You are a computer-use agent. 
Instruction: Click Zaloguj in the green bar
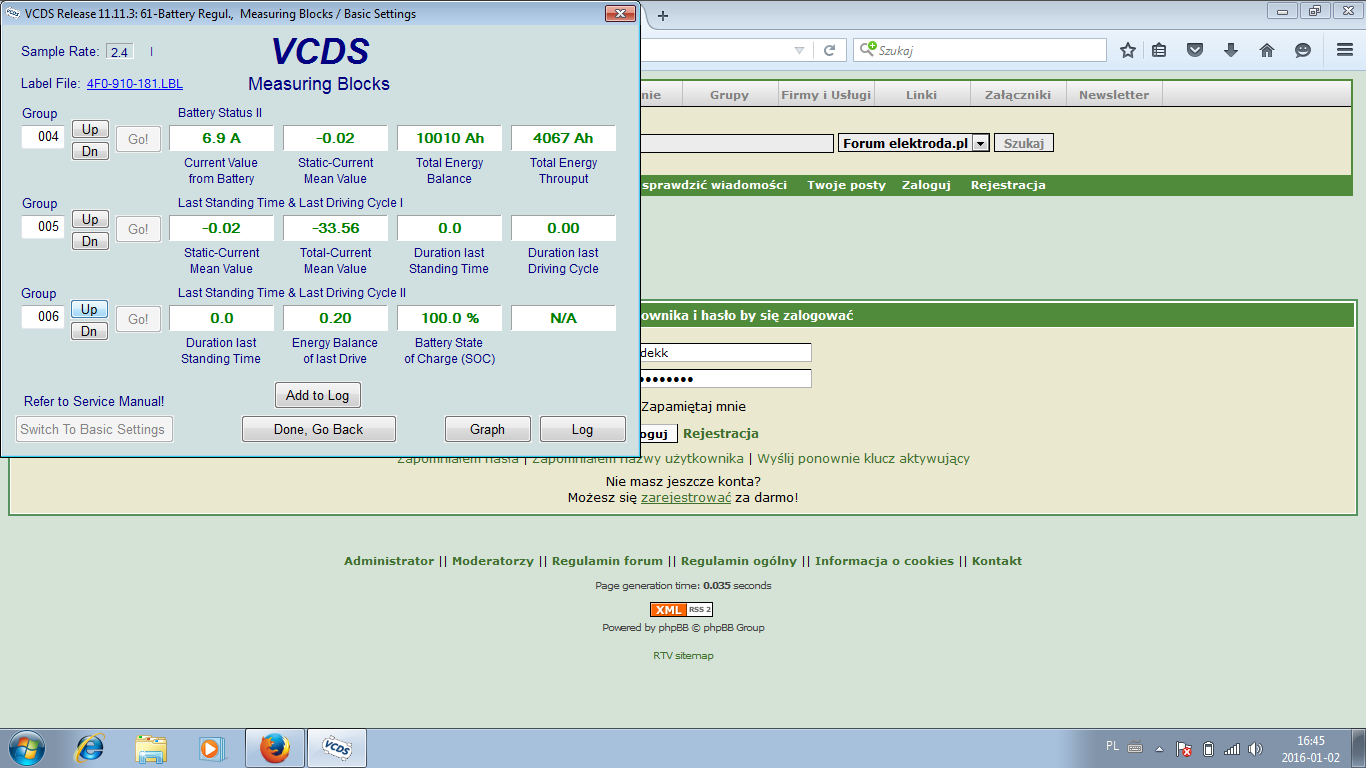pos(926,185)
